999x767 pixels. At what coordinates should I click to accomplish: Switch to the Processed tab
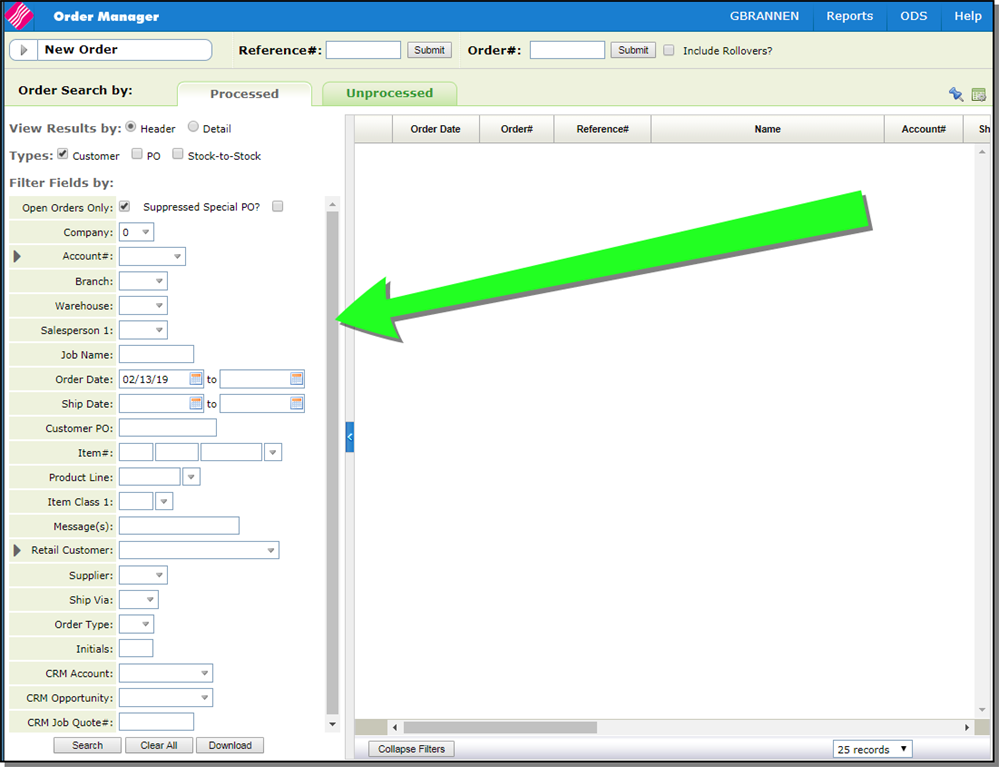point(245,94)
